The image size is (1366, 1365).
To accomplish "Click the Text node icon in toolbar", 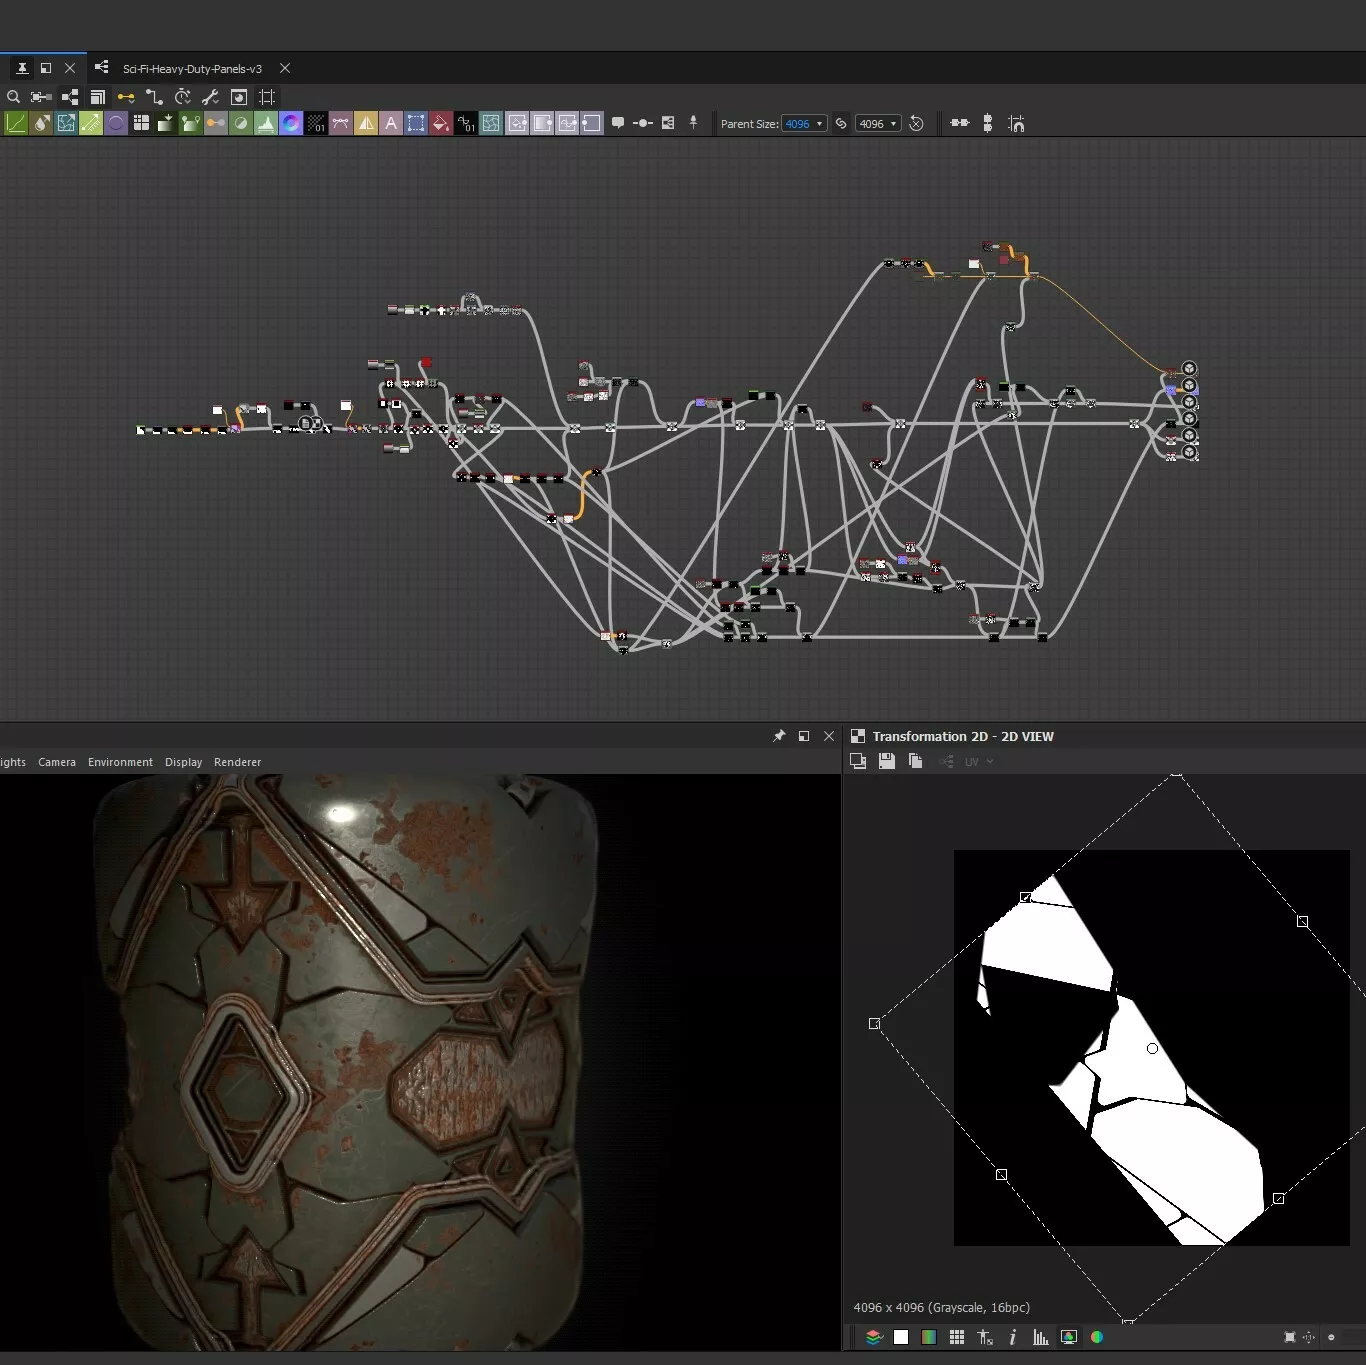I will [x=391, y=123].
